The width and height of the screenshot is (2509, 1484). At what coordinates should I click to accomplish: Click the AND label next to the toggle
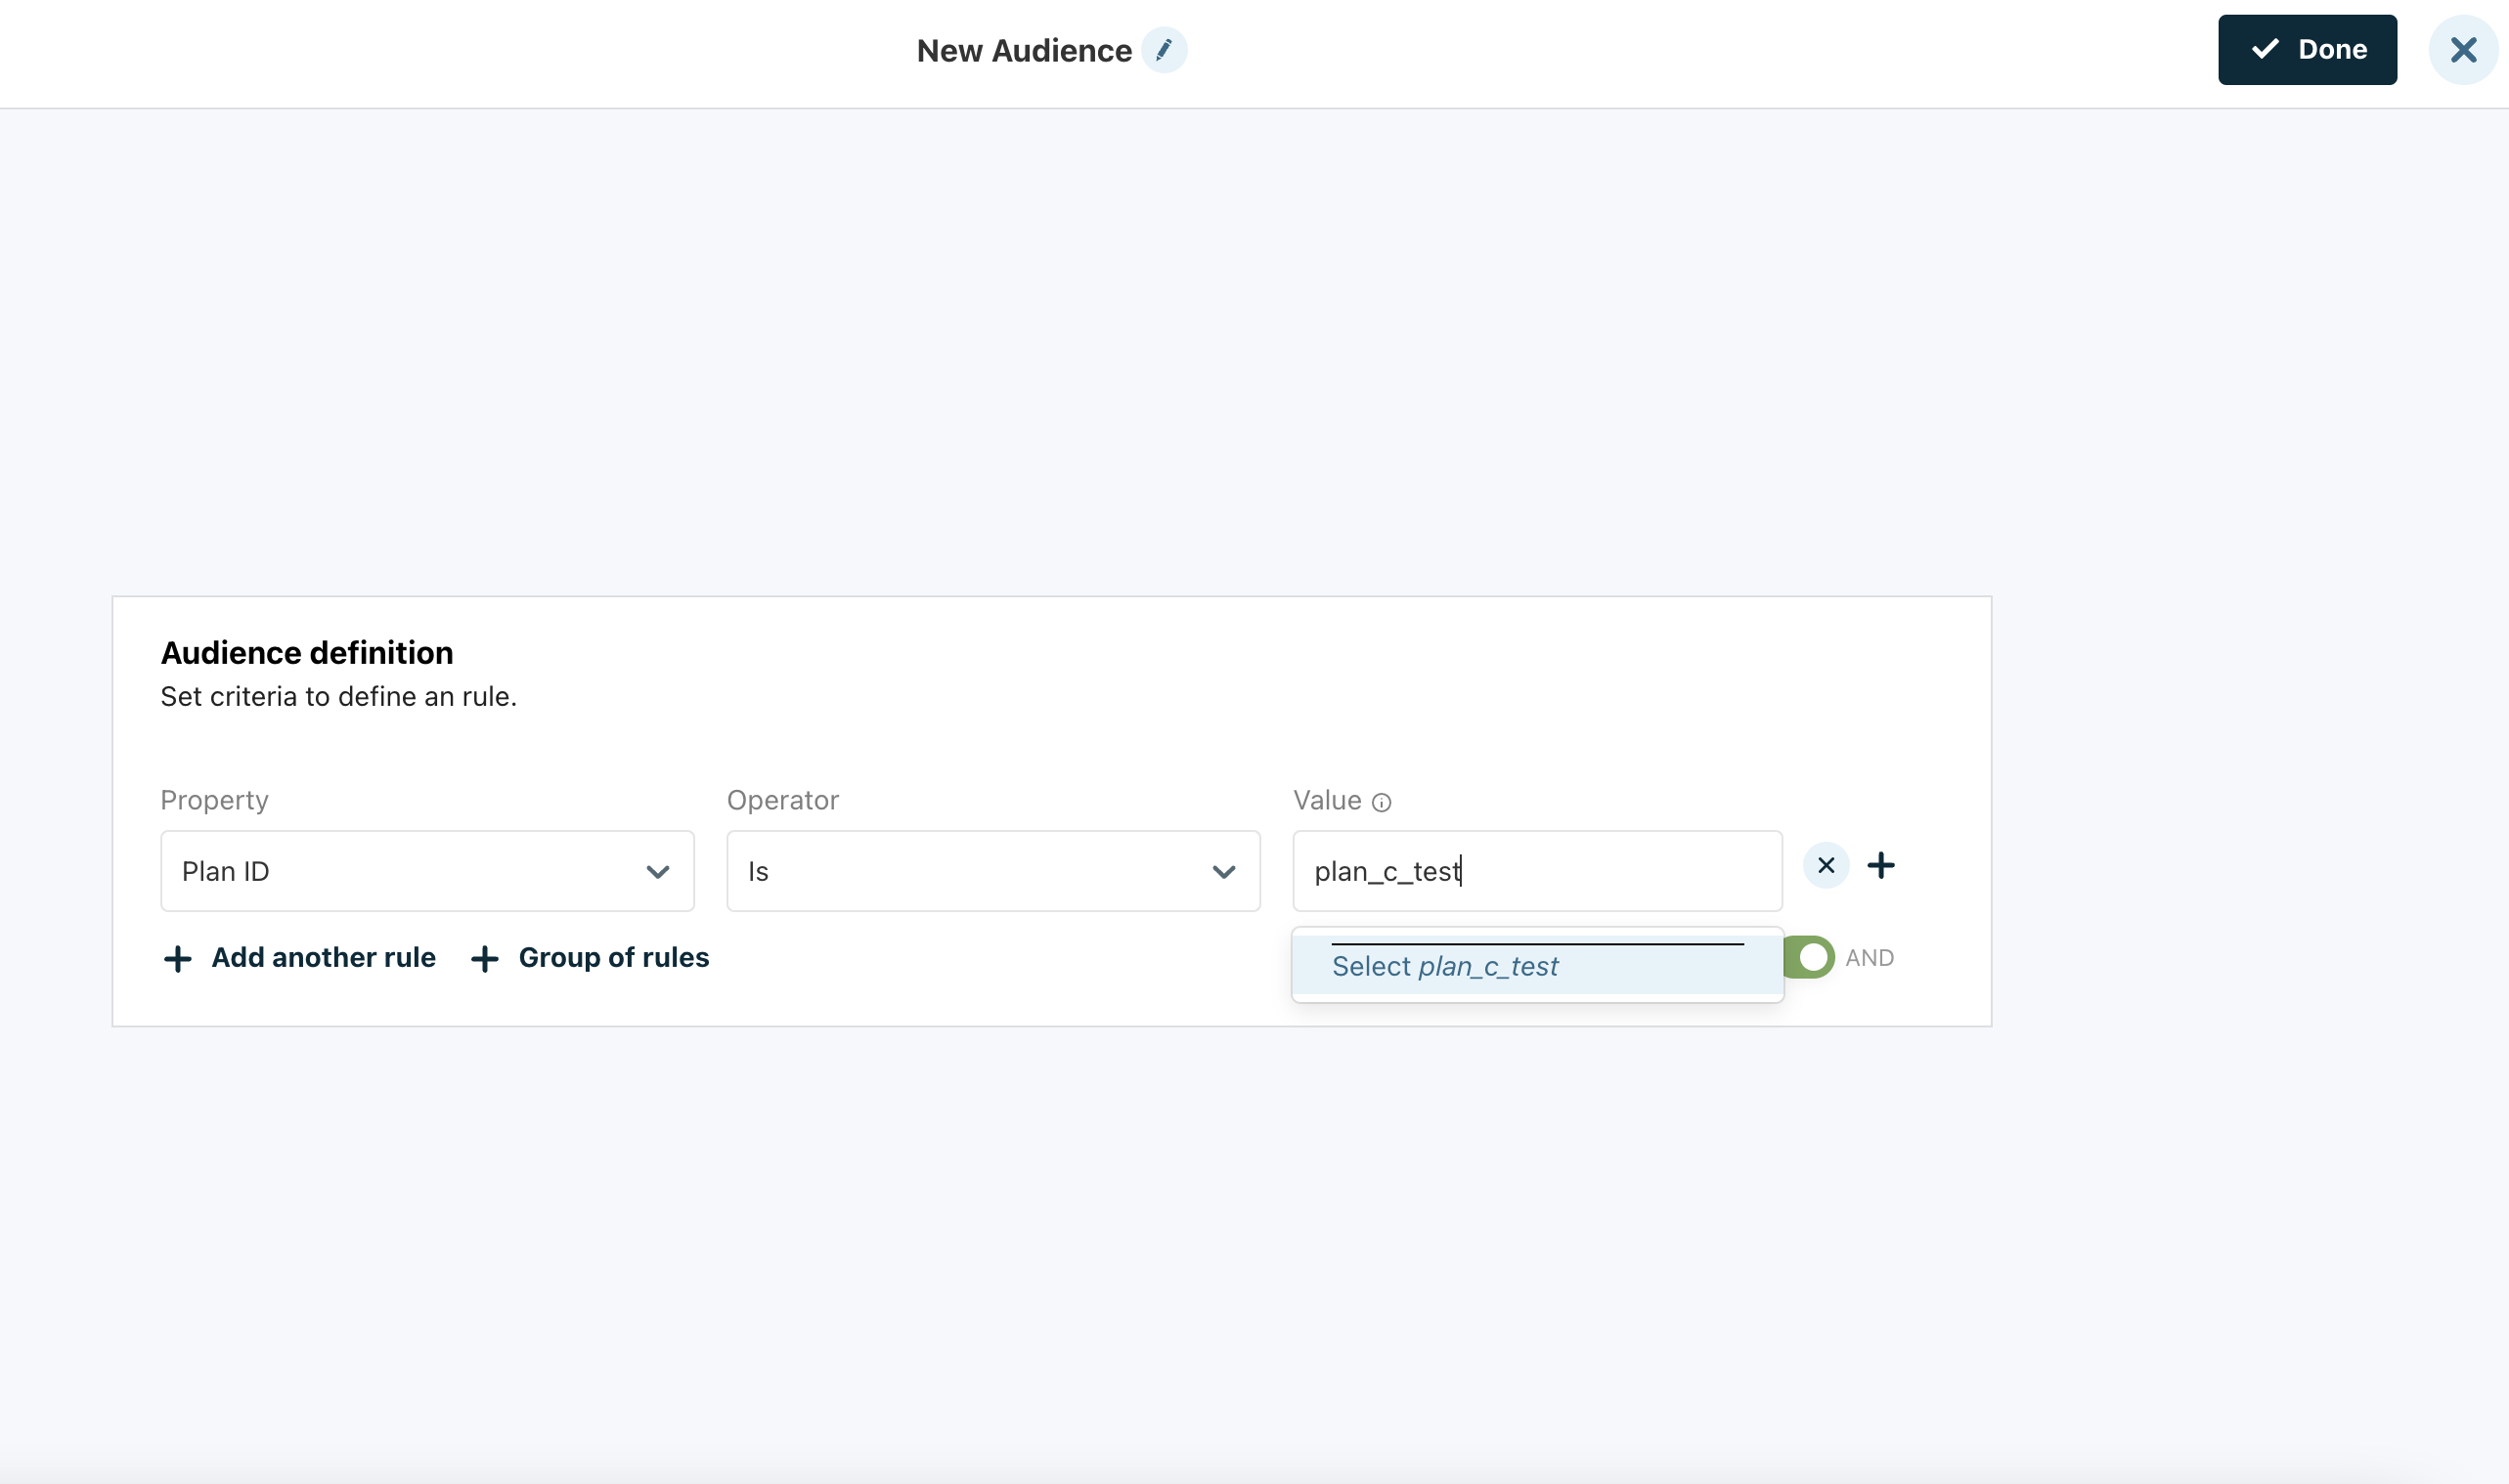tap(1869, 958)
